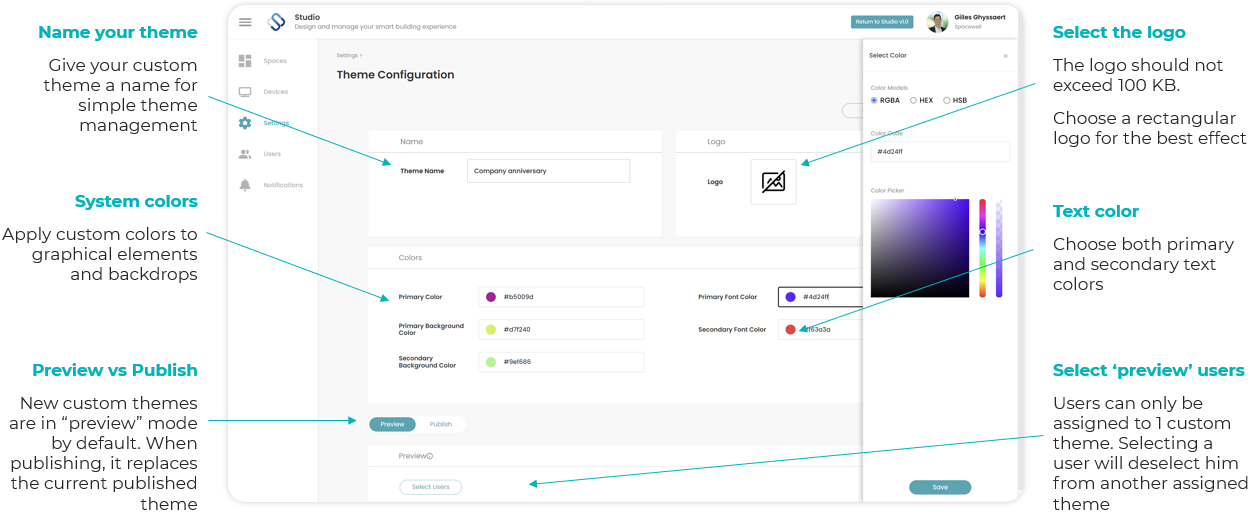This screenshot has width=1257, height=519.
Task: Switch to the Publish tab
Action: coord(441,424)
